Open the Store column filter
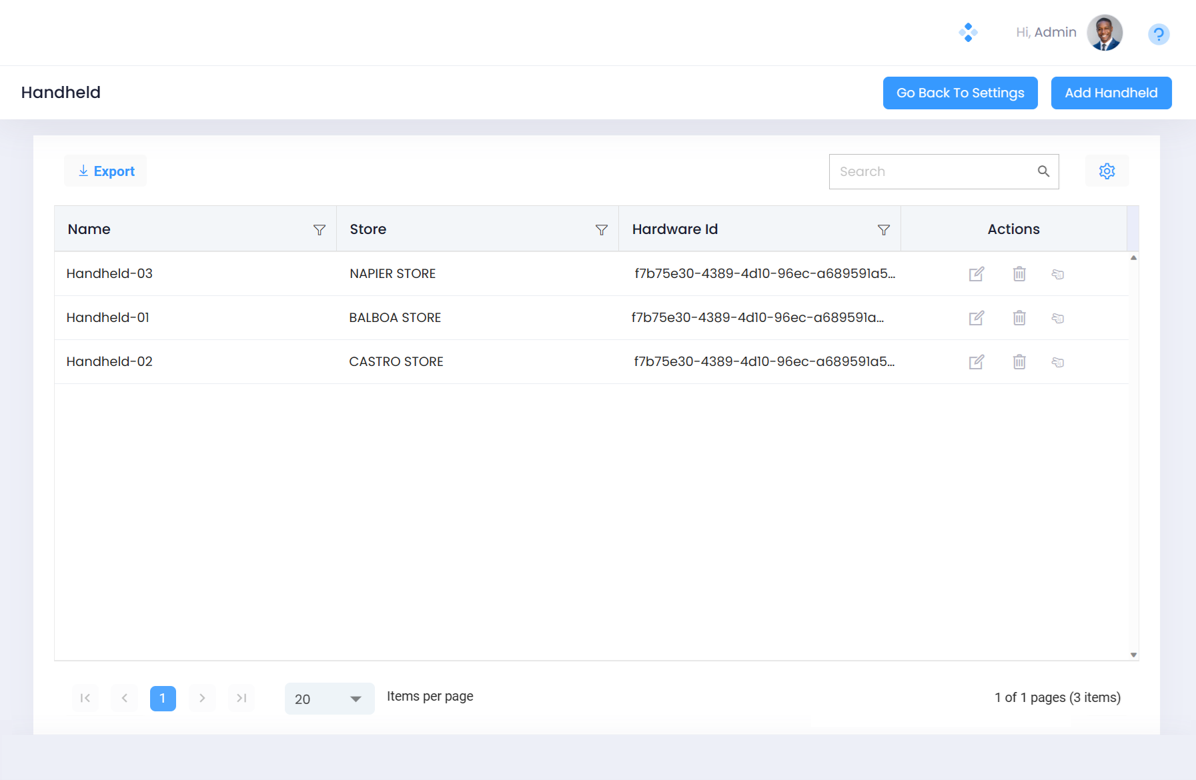 (601, 230)
